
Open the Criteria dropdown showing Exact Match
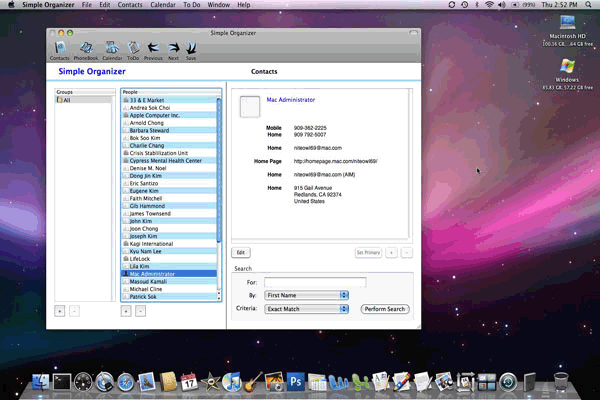pos(307,309)
